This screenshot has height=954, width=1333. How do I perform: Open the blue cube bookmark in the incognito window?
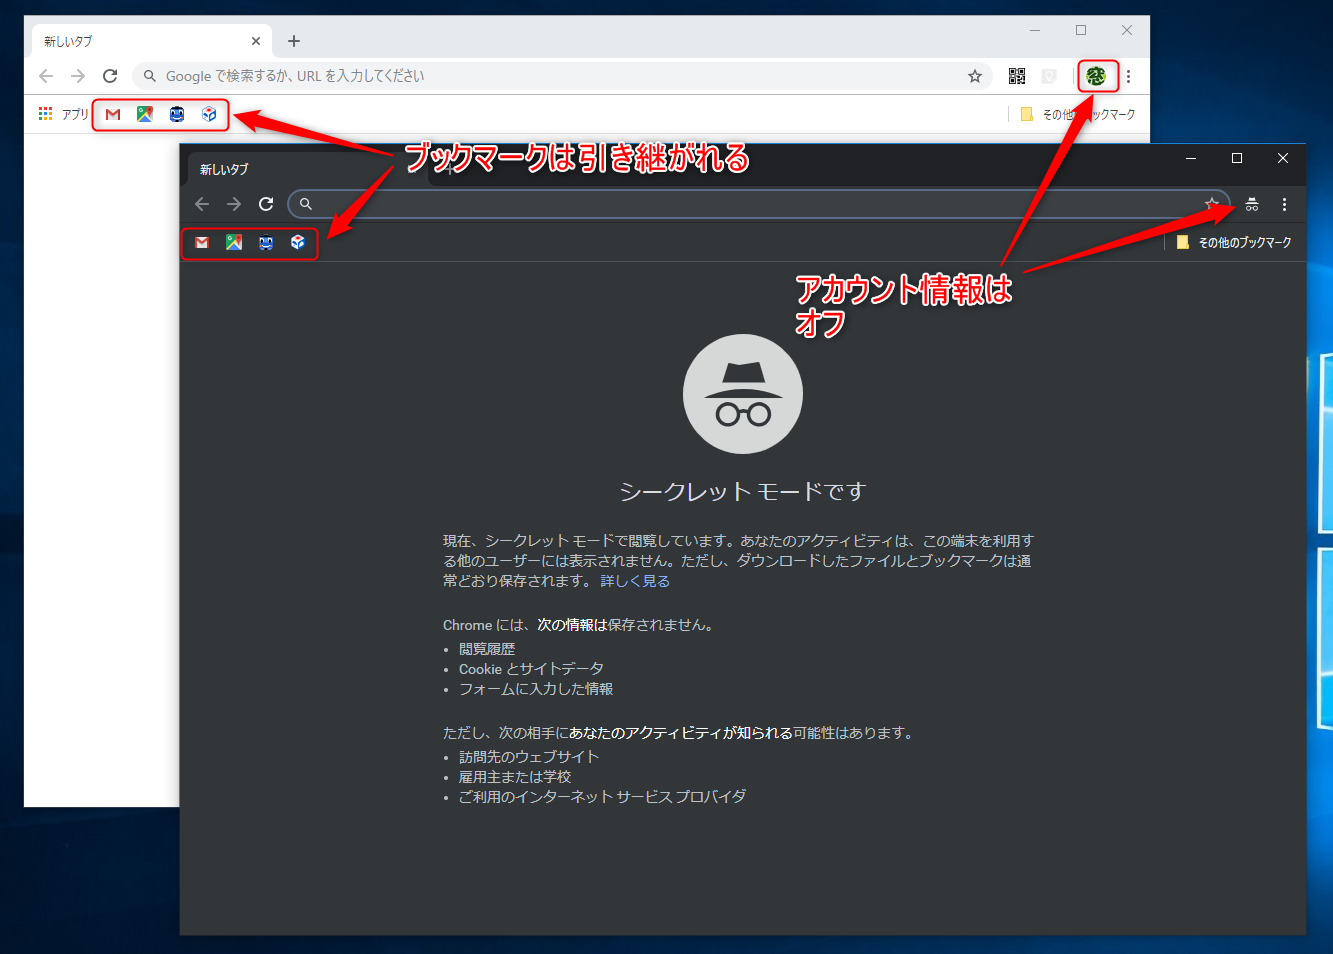click(298, 242)
